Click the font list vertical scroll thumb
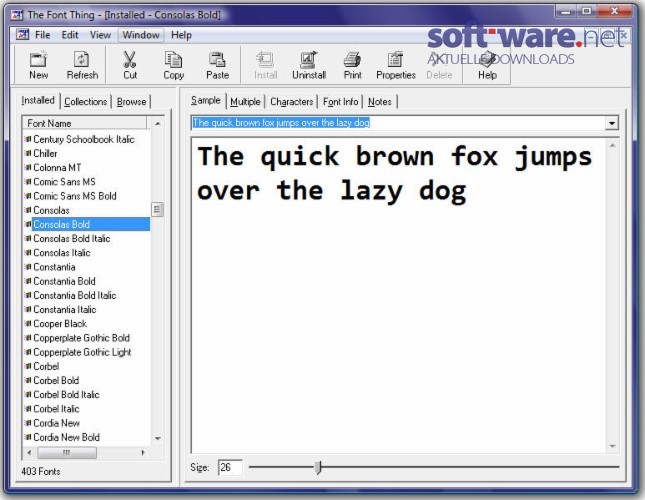 [x=157, y=209]
